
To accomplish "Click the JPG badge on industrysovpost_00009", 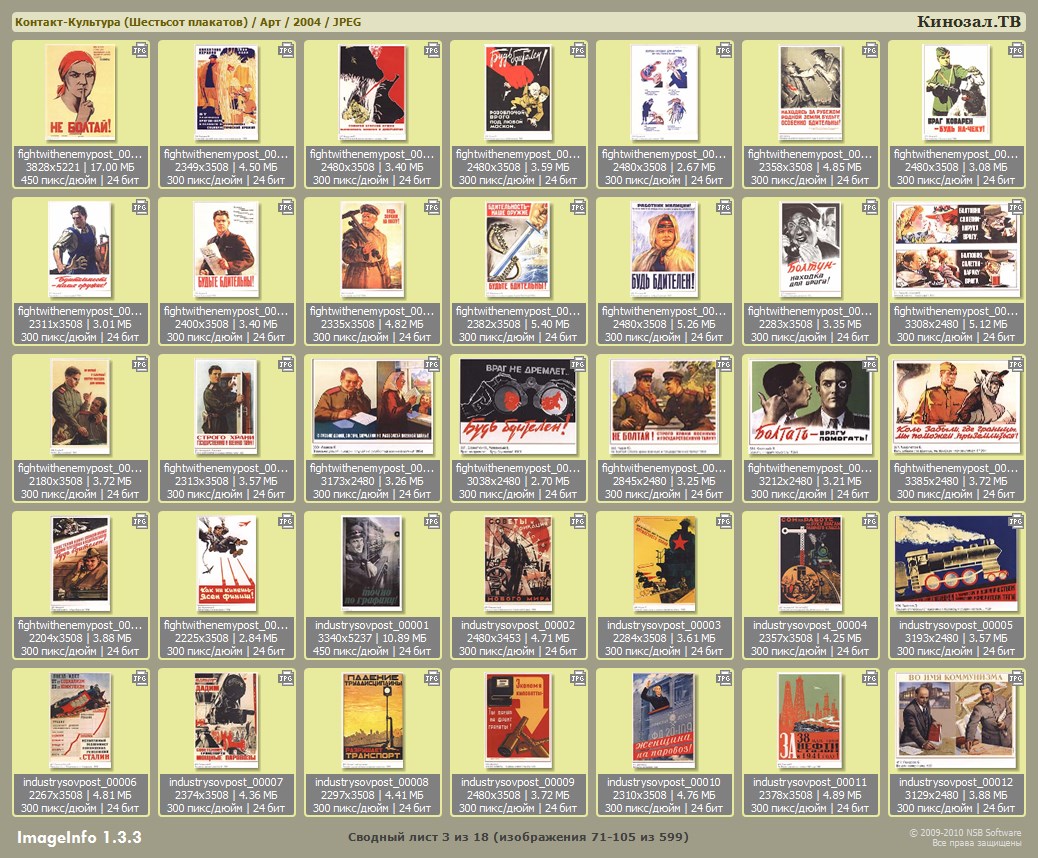I will pos(578,679).
